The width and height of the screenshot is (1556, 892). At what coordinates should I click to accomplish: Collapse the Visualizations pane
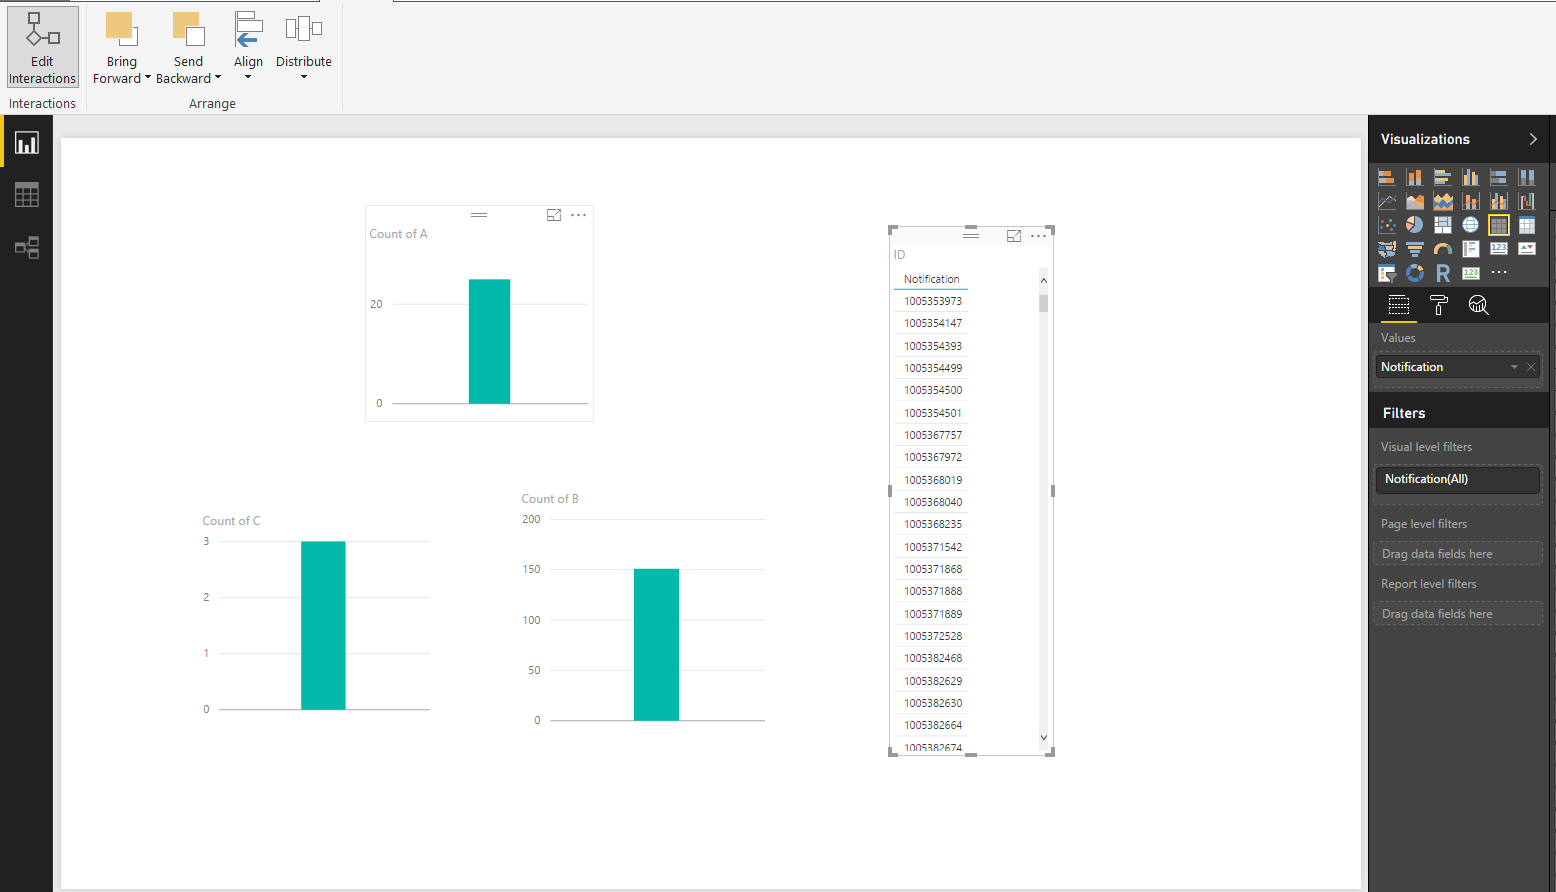[1533, 139]
